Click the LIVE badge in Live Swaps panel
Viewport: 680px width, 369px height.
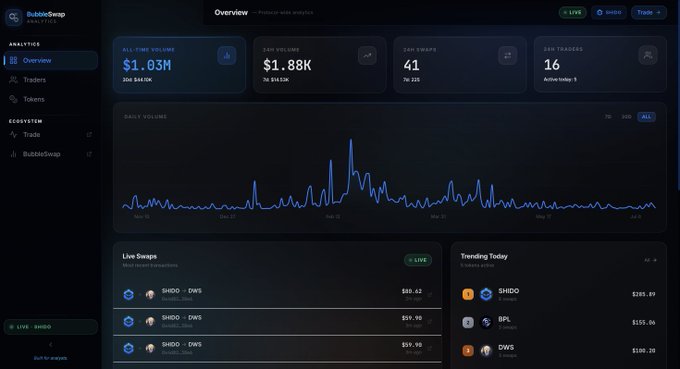point(418,260)
